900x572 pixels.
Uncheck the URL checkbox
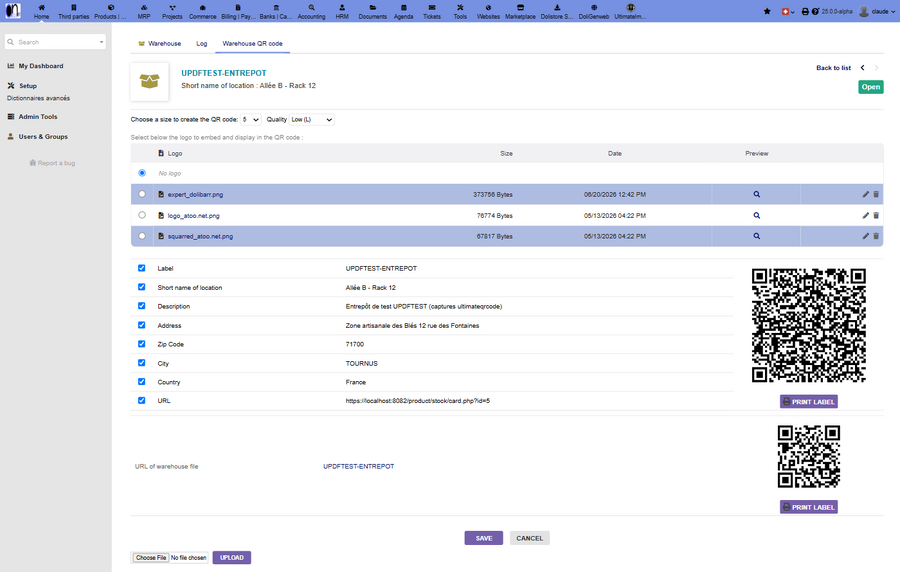(x=142, y=400)
